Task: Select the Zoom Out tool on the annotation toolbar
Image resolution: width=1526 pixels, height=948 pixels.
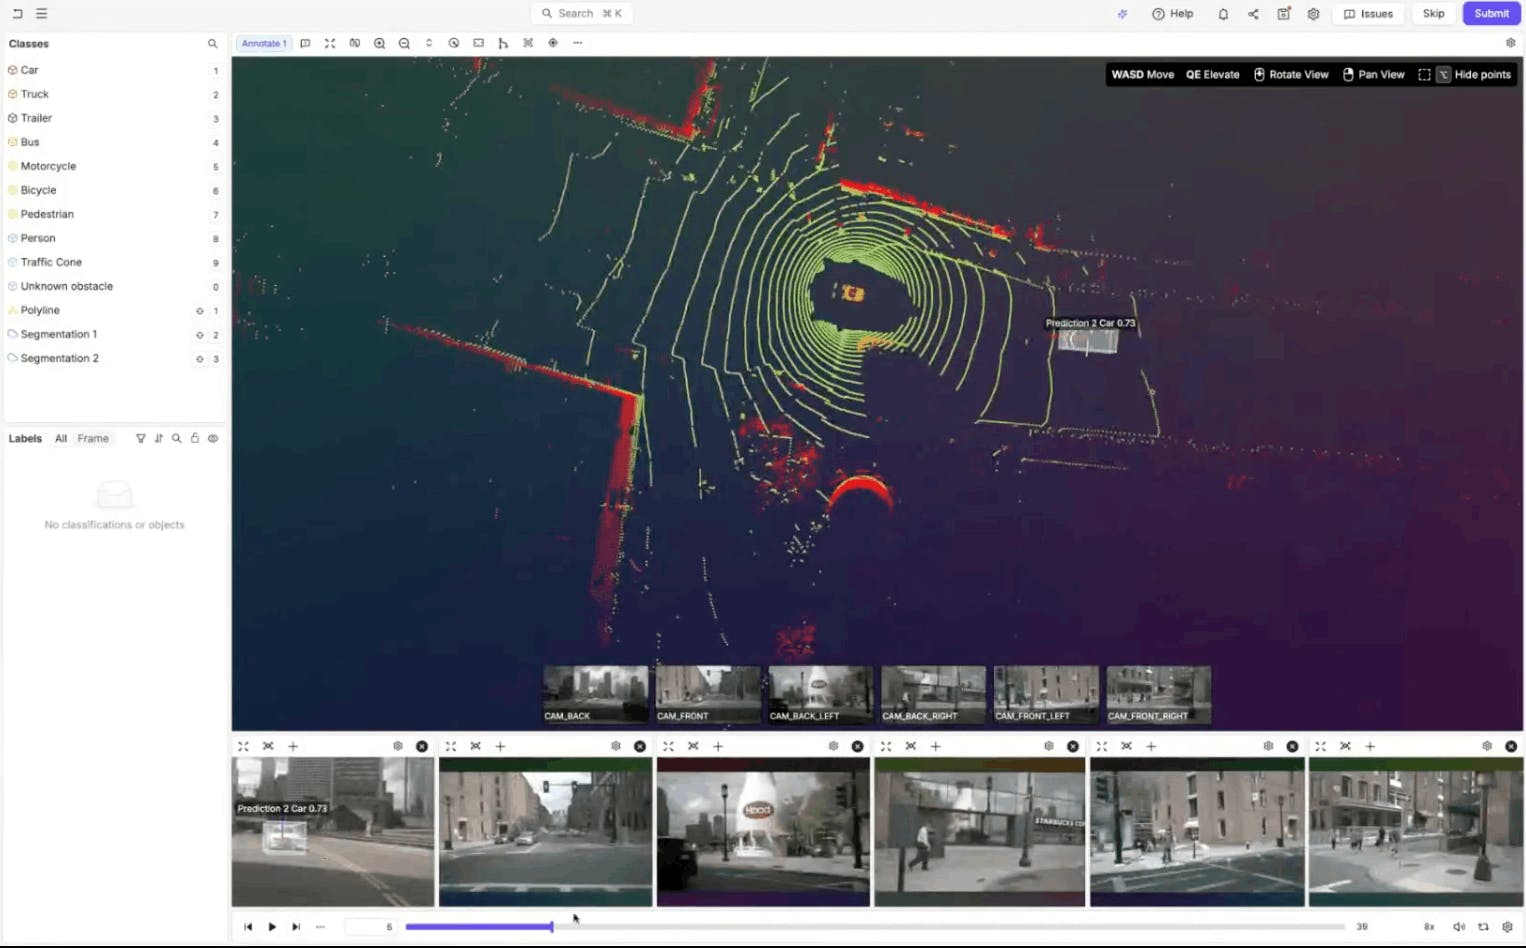Action: [x=404, y=43]
